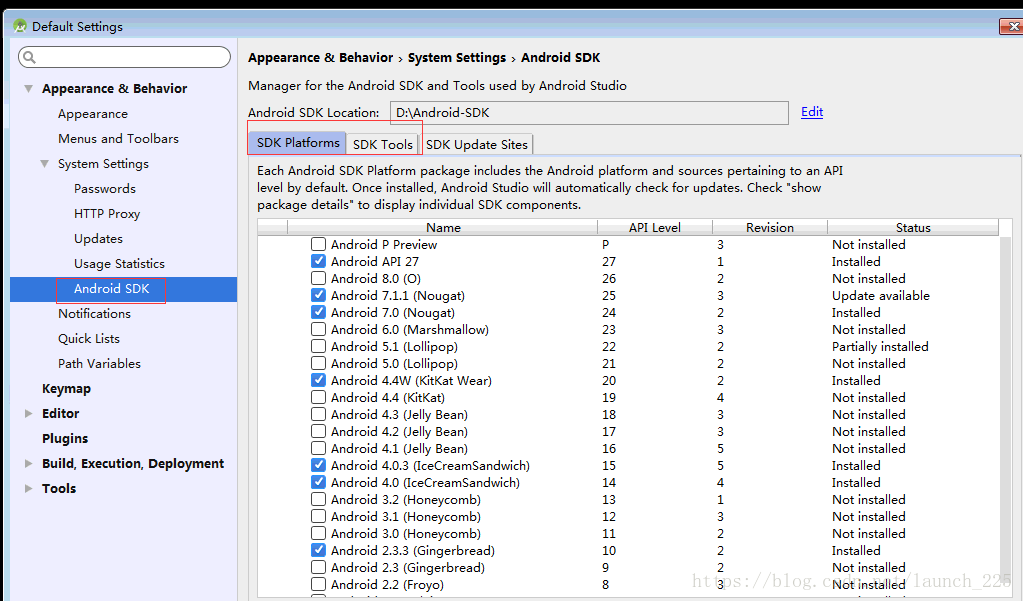Viewport: 1023px width, 601px height.
Task: Check the Android 8.0 (O) checkbox
Action: [x=318, y=278]
